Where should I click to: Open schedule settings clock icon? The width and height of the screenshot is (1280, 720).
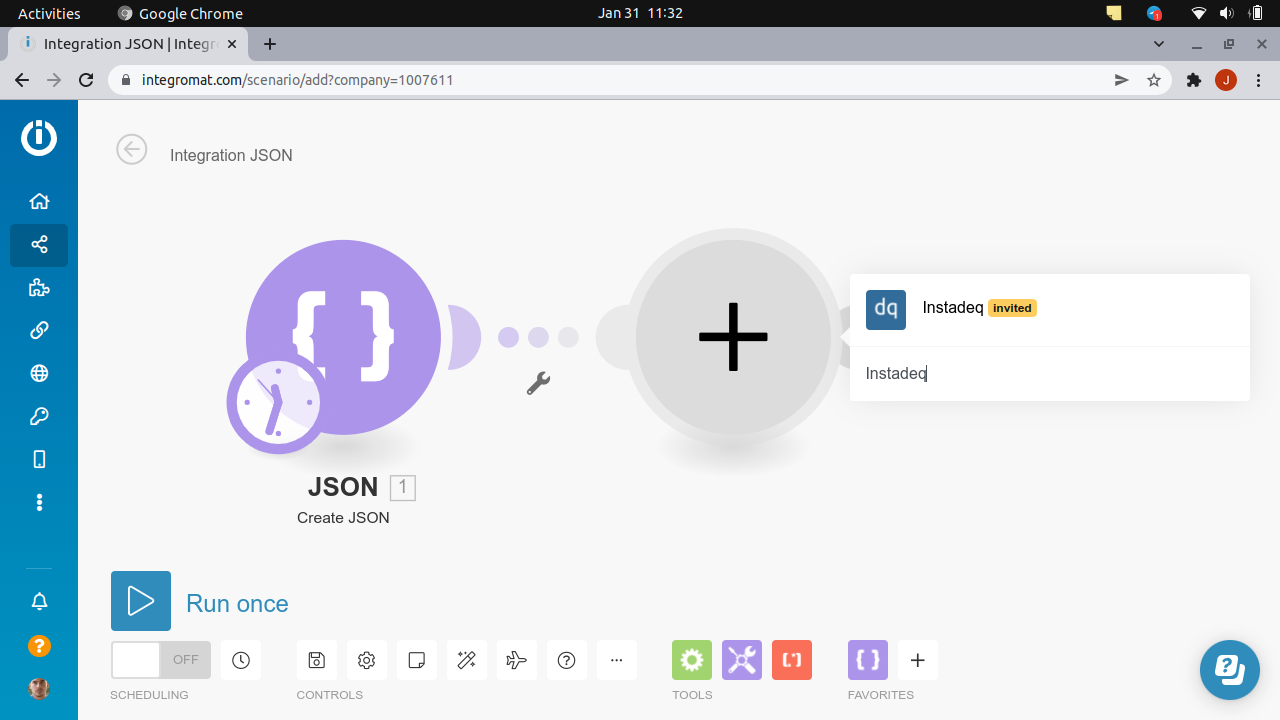[x=241, y=660]
